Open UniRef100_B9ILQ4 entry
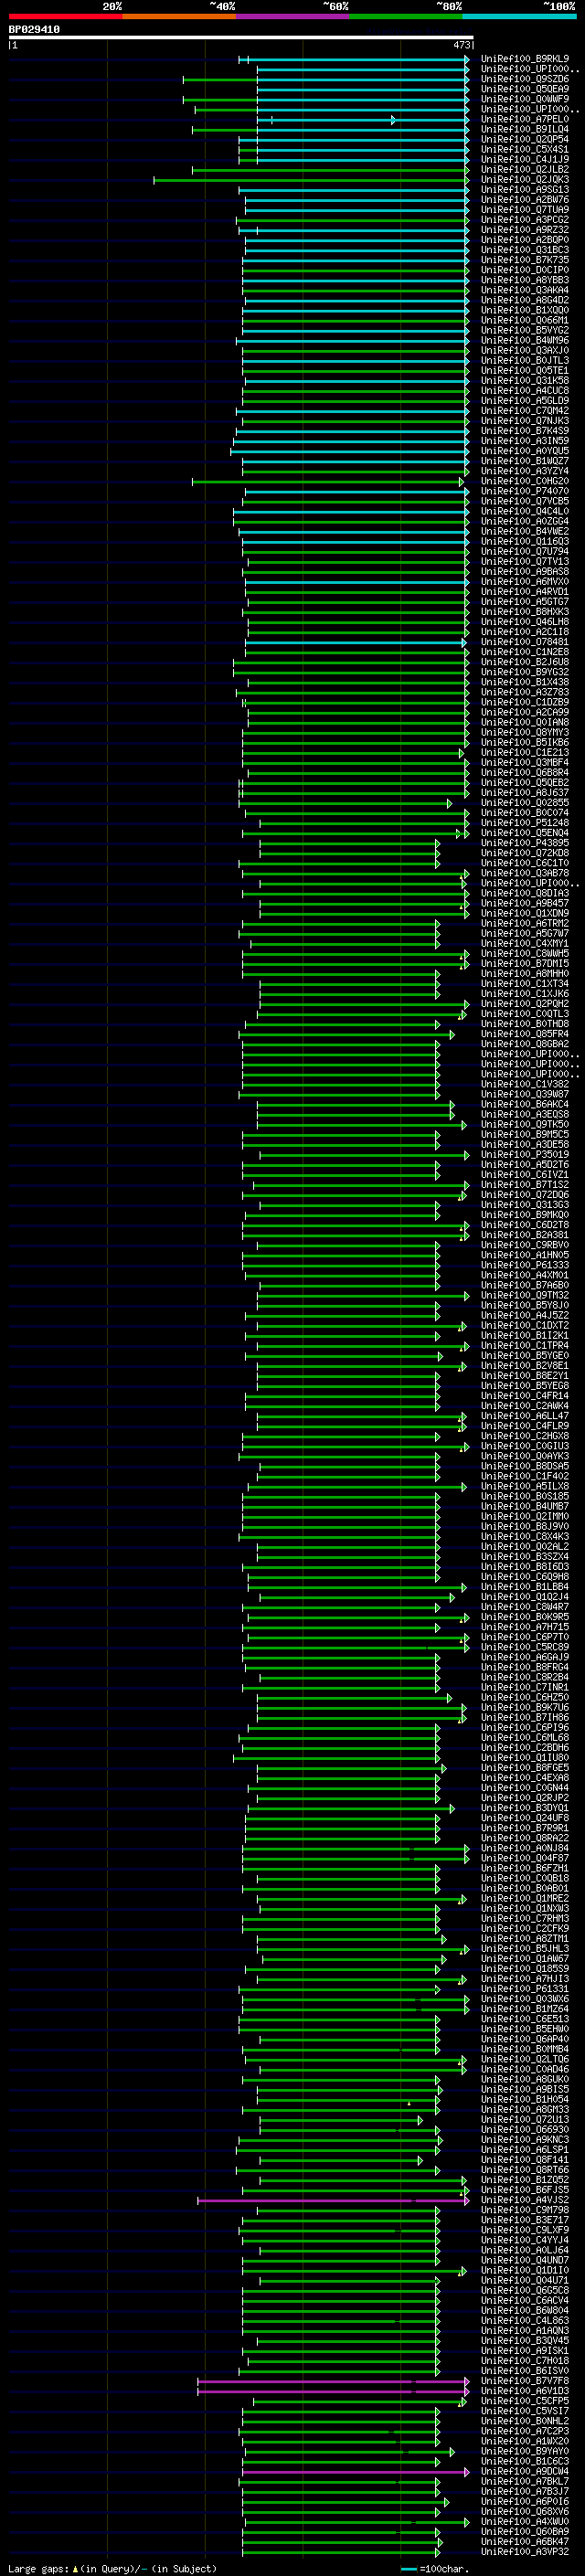The width and height of the screenshot is (585, 2576). 524,129
